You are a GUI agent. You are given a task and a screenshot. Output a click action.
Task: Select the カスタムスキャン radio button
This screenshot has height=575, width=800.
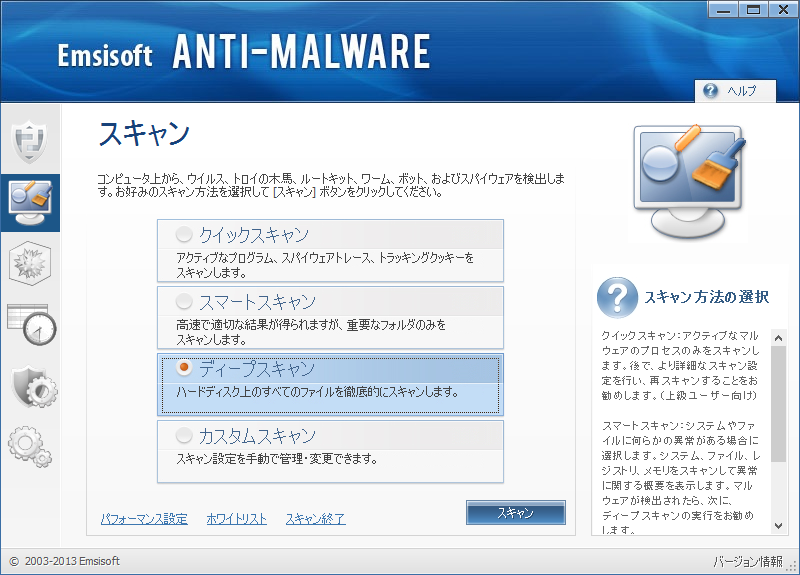[x=184, y=436]
